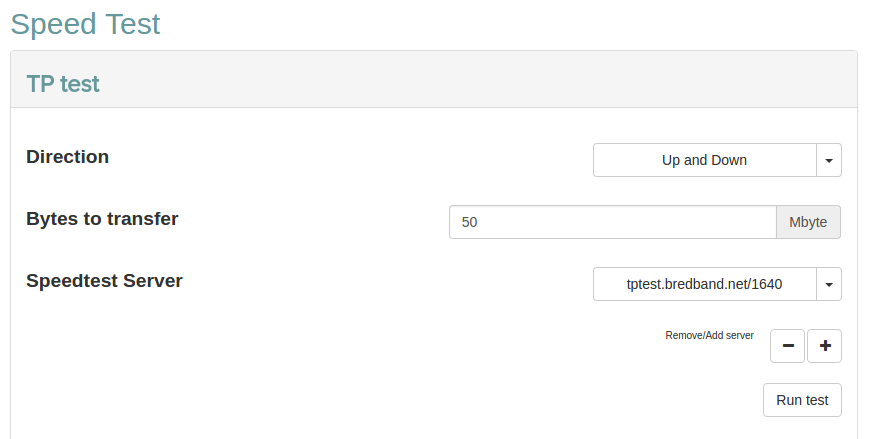Click the Speedtest Server label
This screenshot has height=439, width=880.
pos(104,281)
